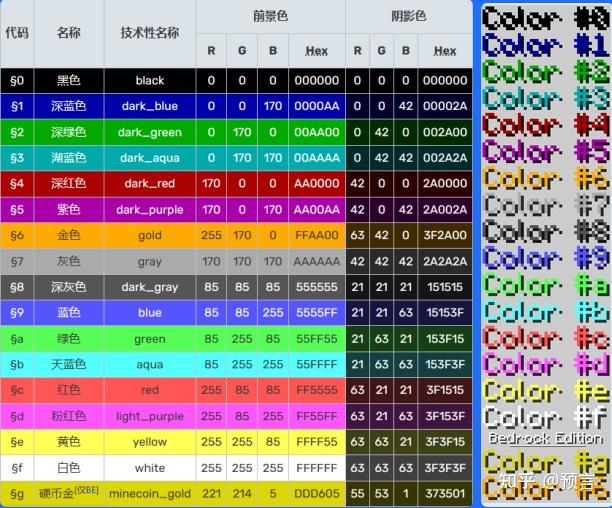The image size is (612, 508).
Task: Click the §9 code cell
Action: click(17, 313)
